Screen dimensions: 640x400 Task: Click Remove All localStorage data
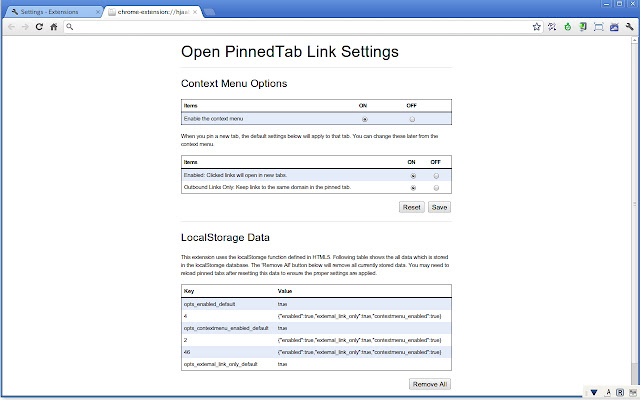coord(430,384)
